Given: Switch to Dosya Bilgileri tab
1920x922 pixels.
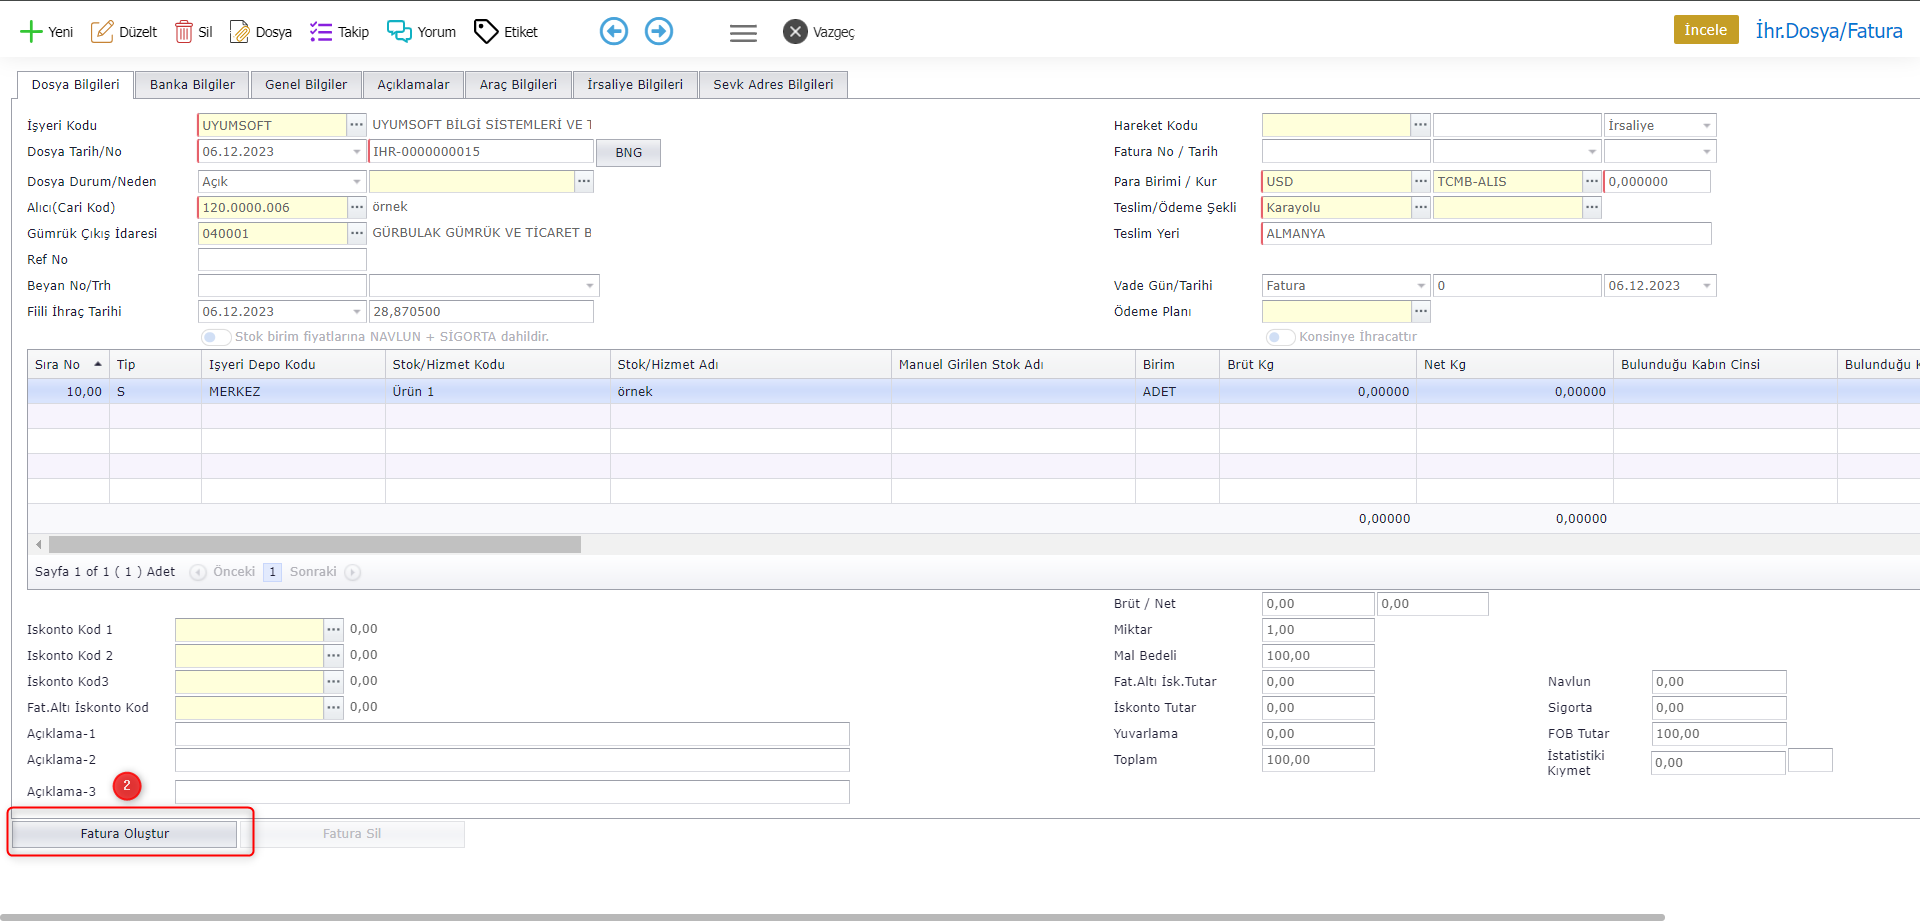Looking at the screenshot, I should (75, 85).
